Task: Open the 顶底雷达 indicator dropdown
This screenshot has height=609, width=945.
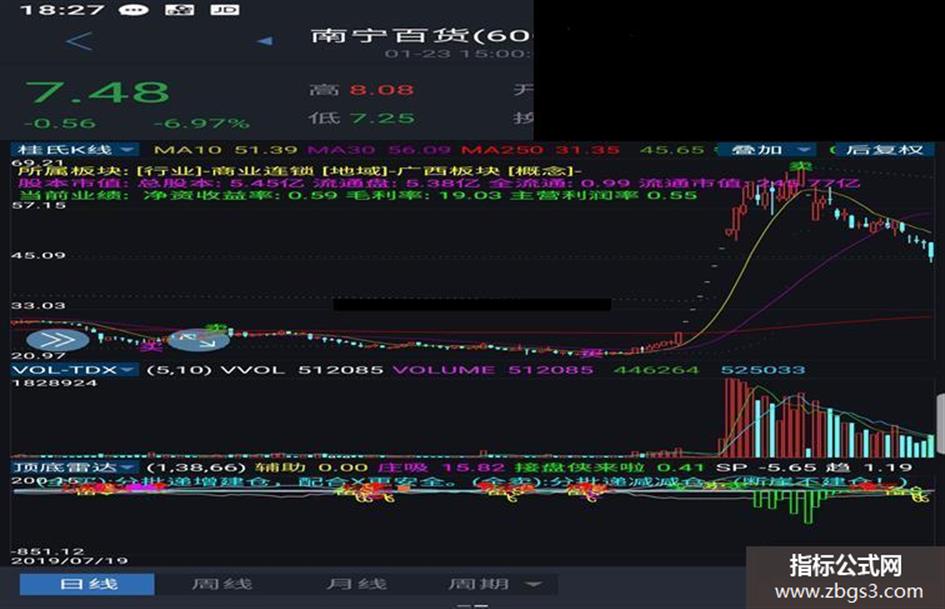Action: pos(75,467)
